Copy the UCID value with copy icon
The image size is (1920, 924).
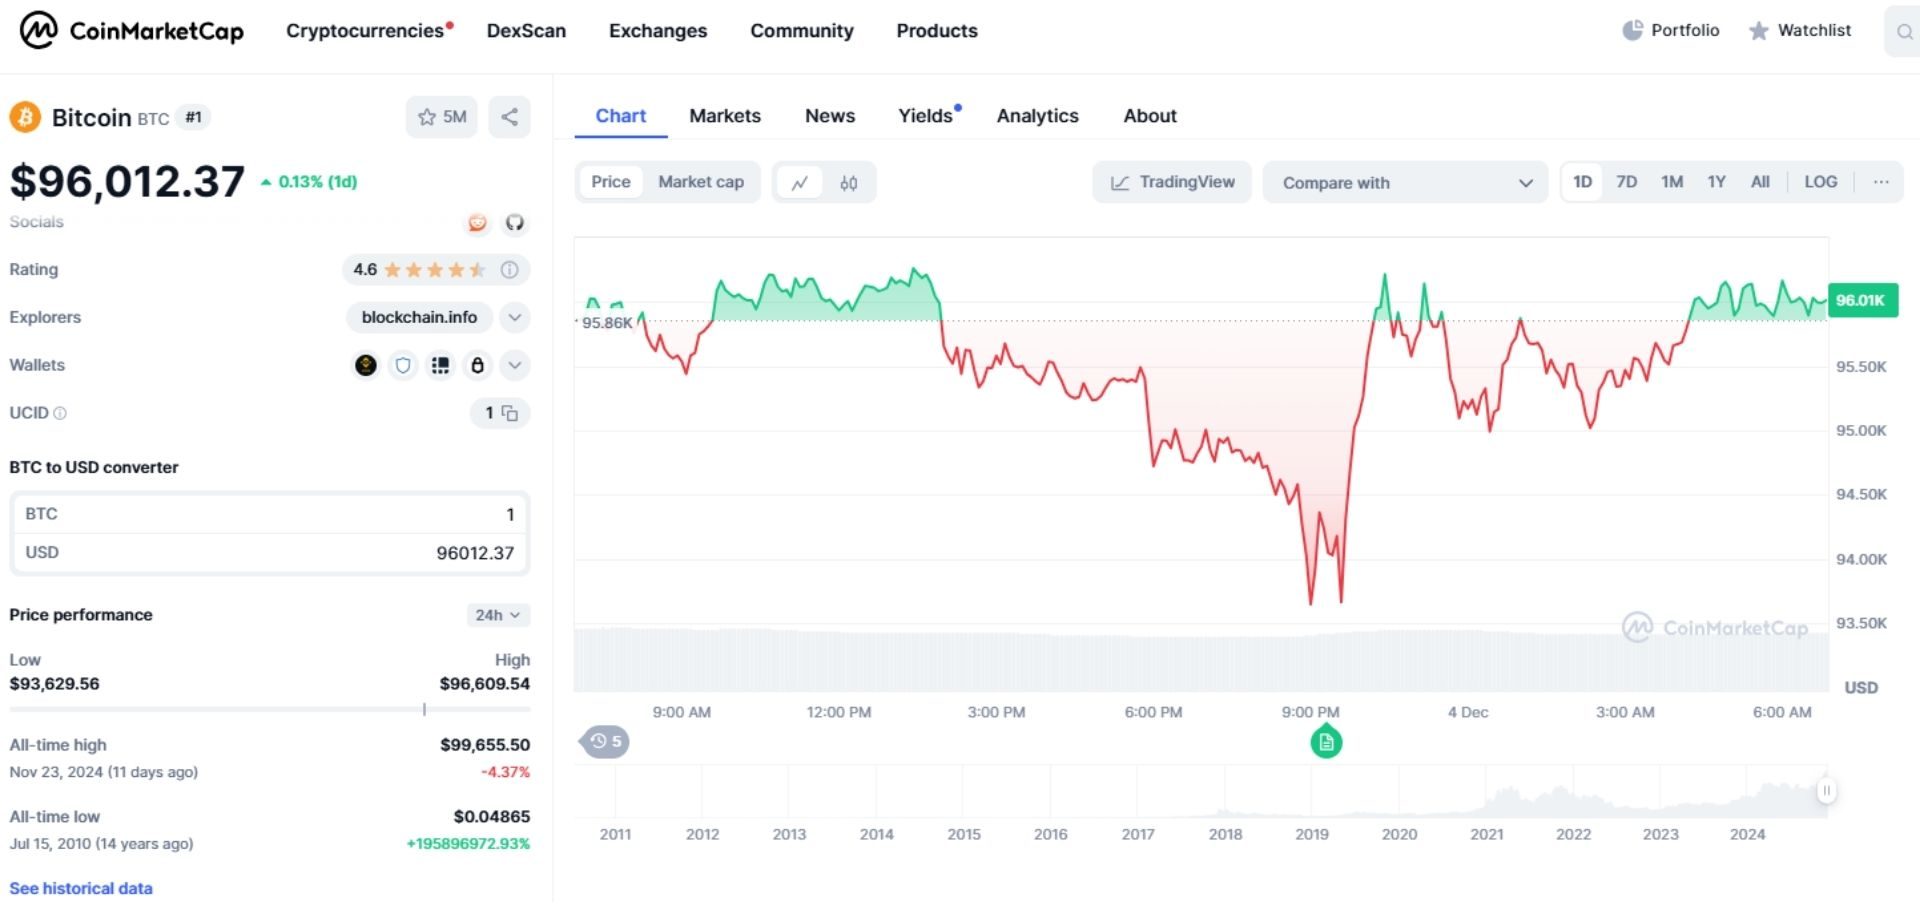click(x=509, y=413)
